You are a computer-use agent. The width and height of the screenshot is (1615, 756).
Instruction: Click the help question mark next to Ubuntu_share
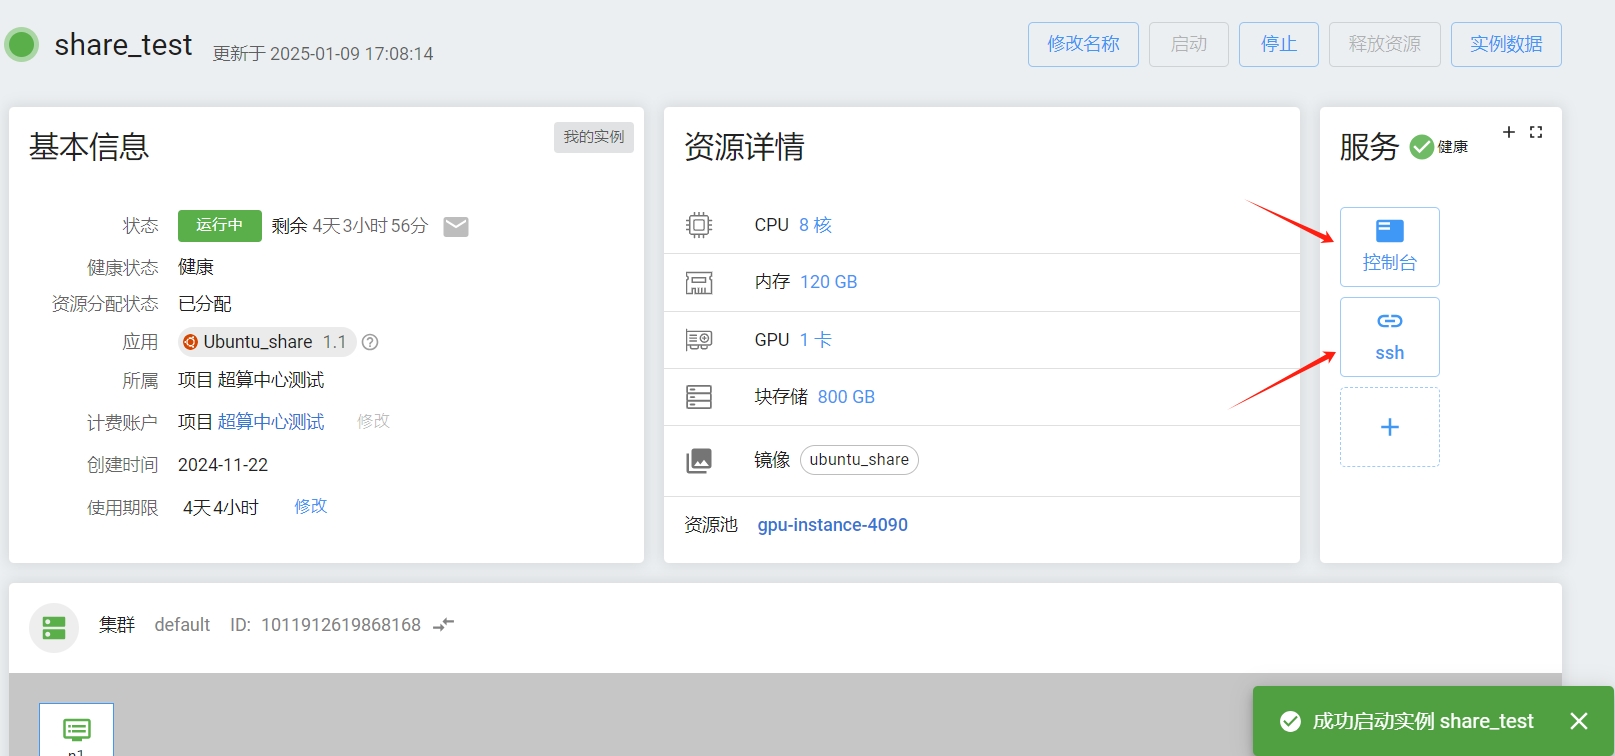click(x=370, y=342)
